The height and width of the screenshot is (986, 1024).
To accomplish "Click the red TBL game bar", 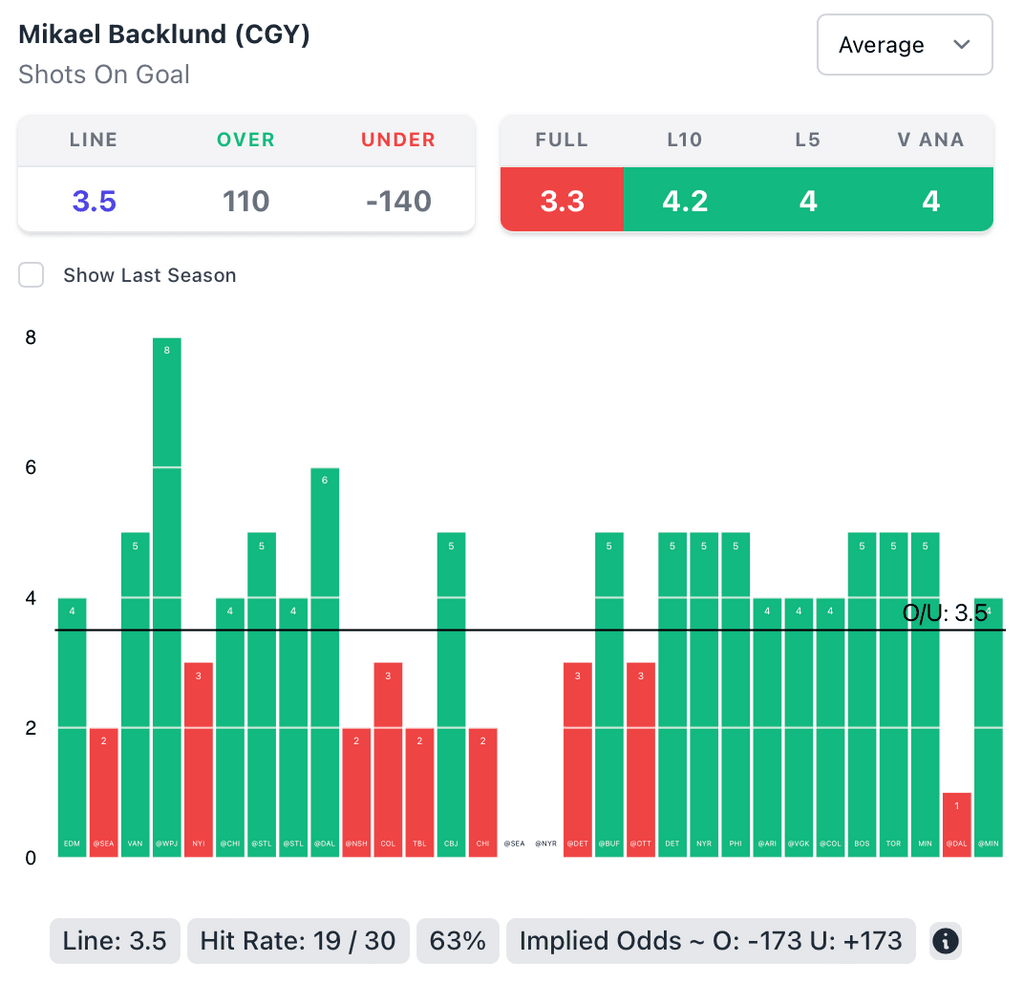I will click(420, 791).
